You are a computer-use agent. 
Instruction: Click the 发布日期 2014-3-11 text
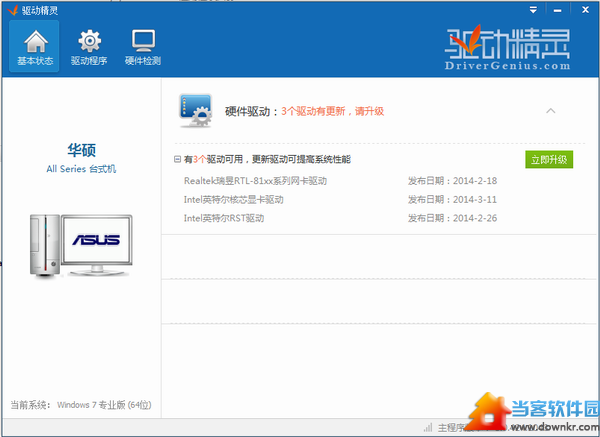[x=452, y=200]
